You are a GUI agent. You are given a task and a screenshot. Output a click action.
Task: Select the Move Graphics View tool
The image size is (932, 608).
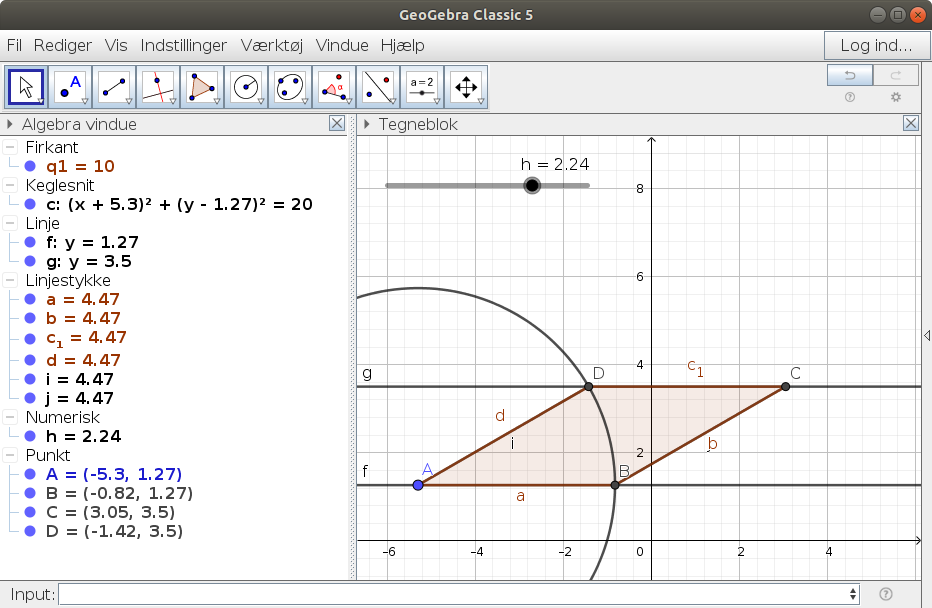pyautogui.click(x=466, y=87)
